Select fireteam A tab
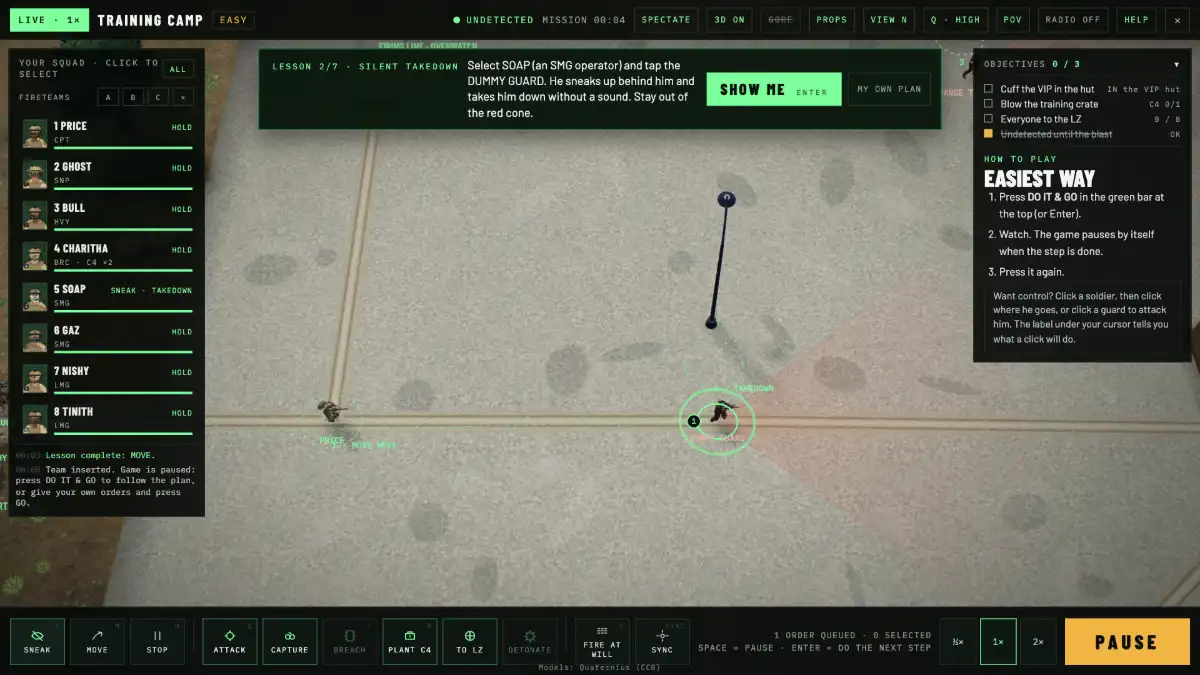 pyautogui.click(x=109, y=97)
